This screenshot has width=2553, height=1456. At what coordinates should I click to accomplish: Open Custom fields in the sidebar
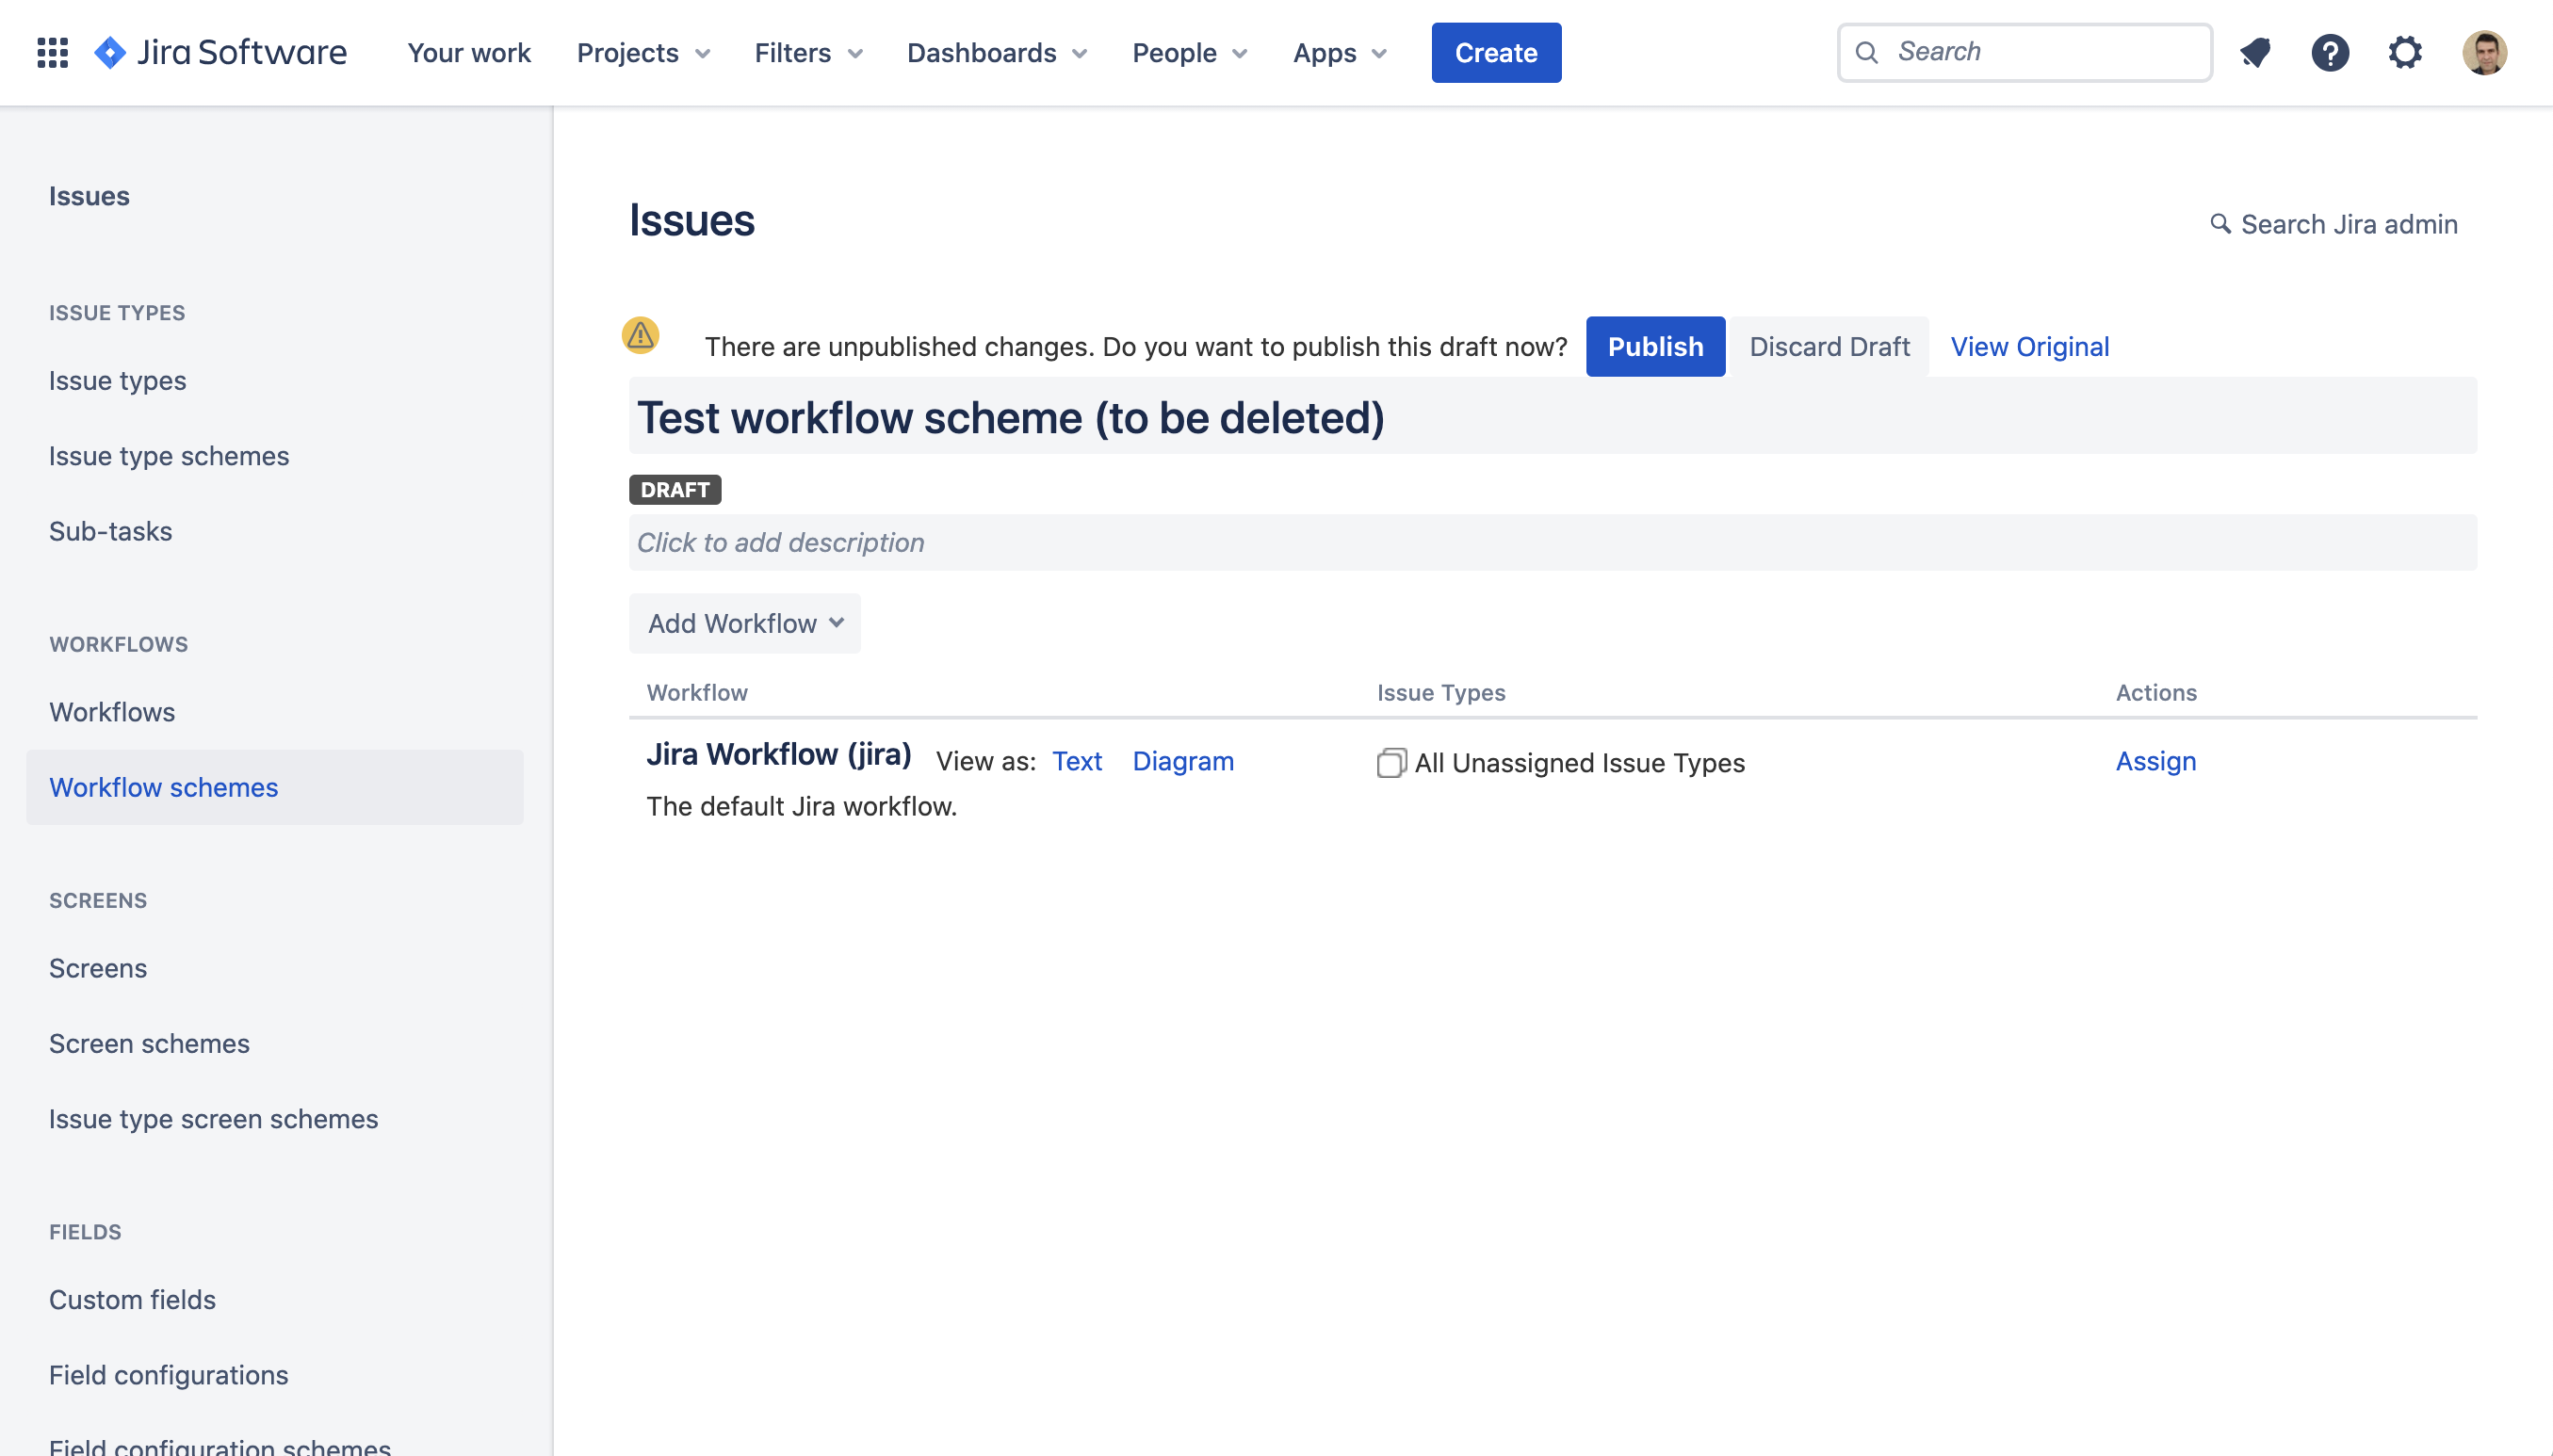tap(132, 1300)
